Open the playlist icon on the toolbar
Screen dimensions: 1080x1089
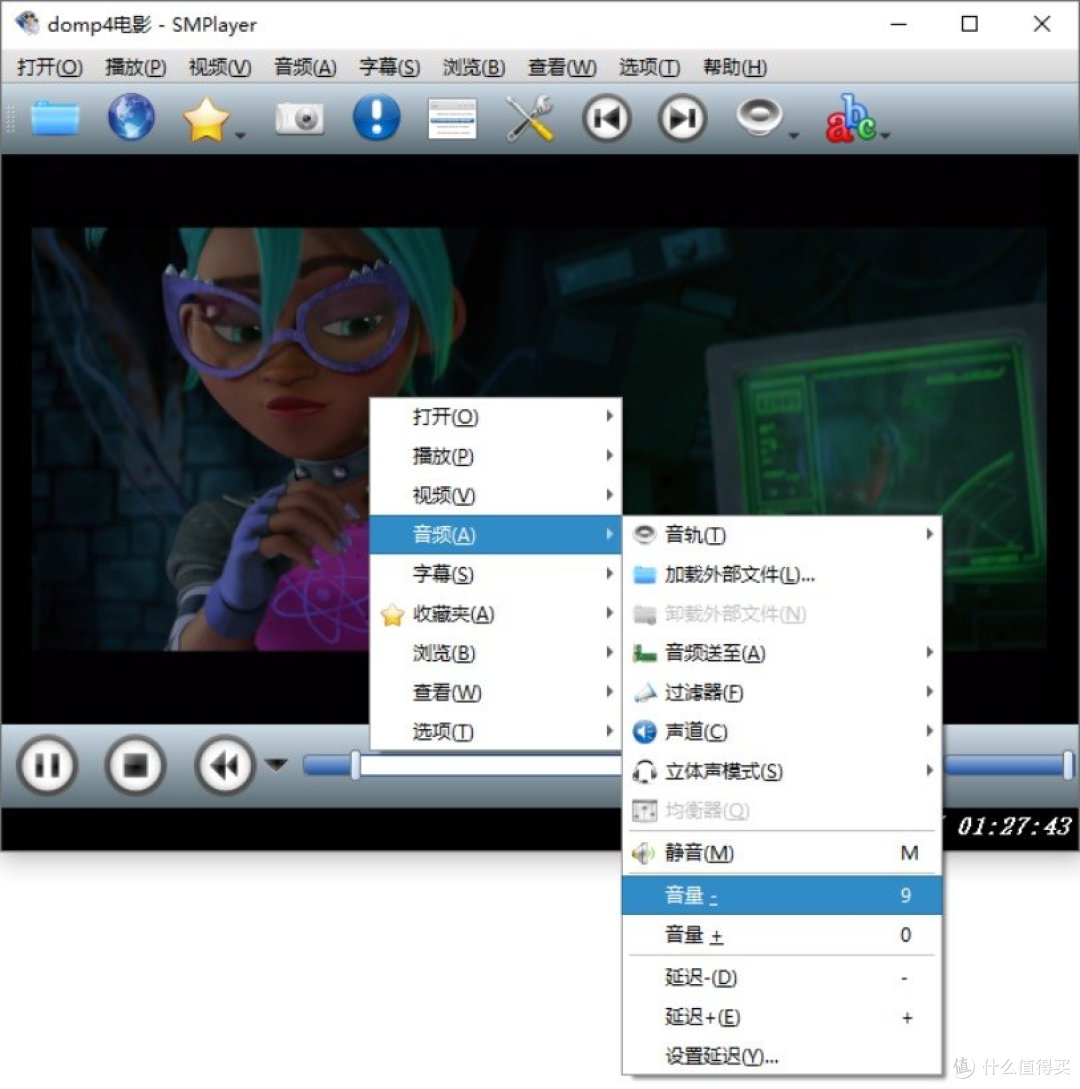(452, 117)
